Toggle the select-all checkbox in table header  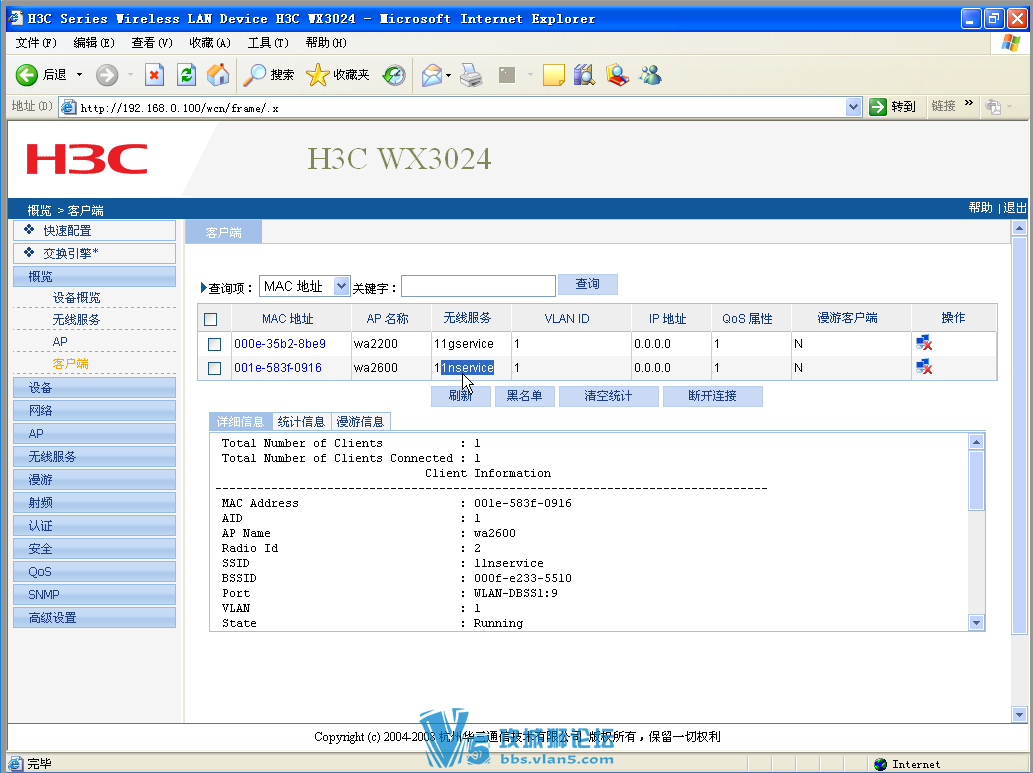(211, 320)
